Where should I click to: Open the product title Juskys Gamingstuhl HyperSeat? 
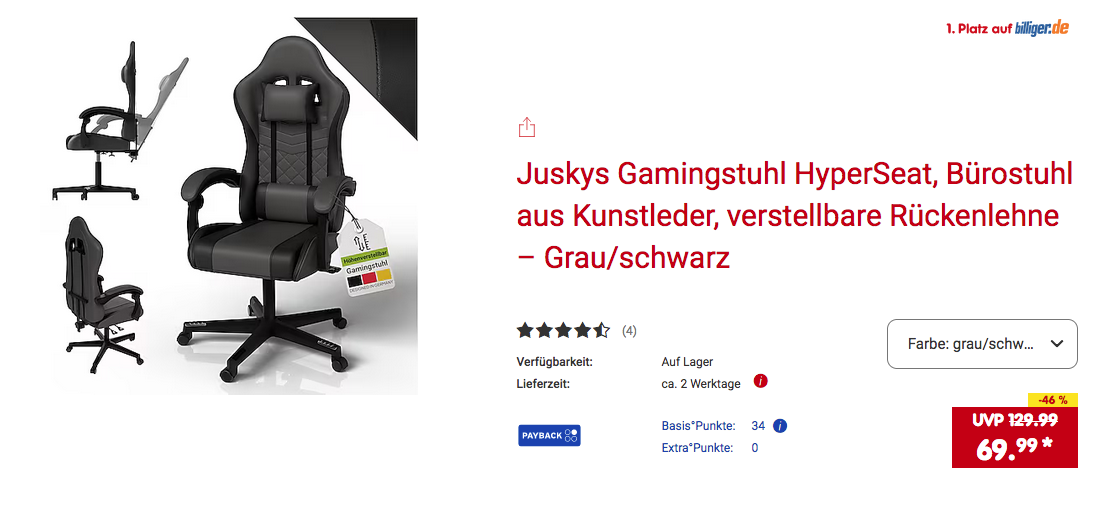tap(795, 217)
